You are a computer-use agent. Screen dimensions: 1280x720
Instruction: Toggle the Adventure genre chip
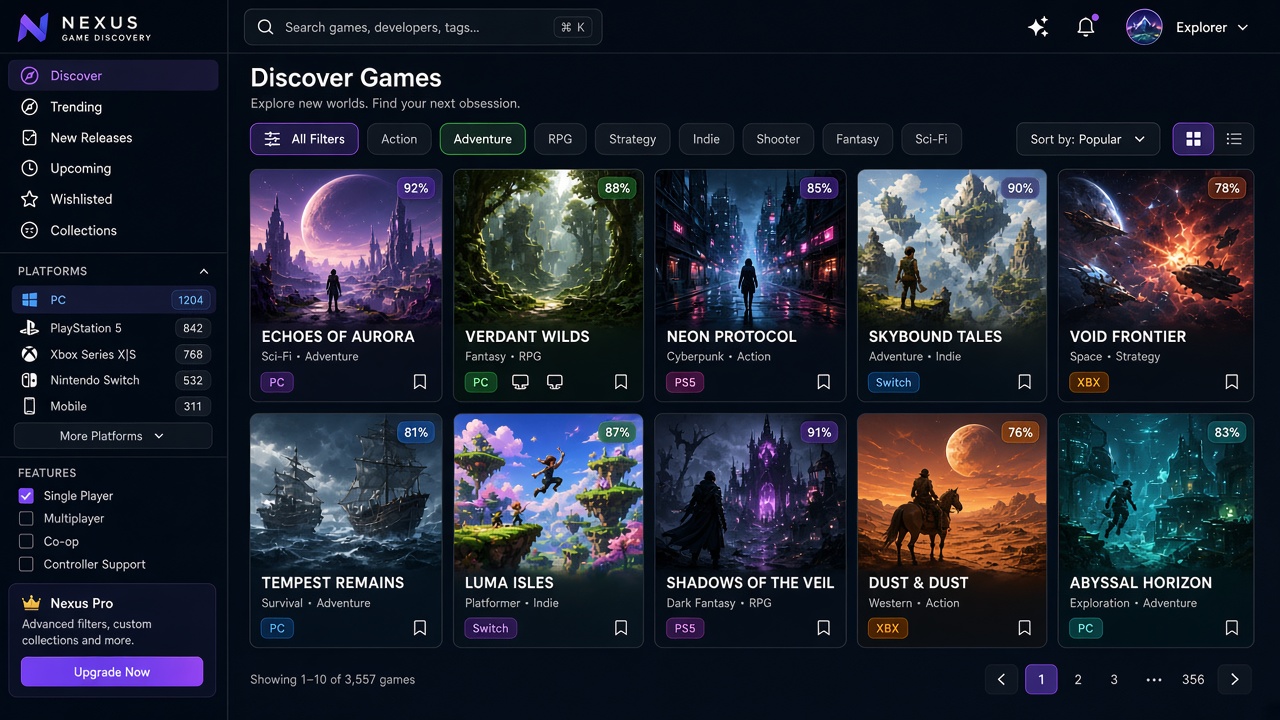point(483,139)
